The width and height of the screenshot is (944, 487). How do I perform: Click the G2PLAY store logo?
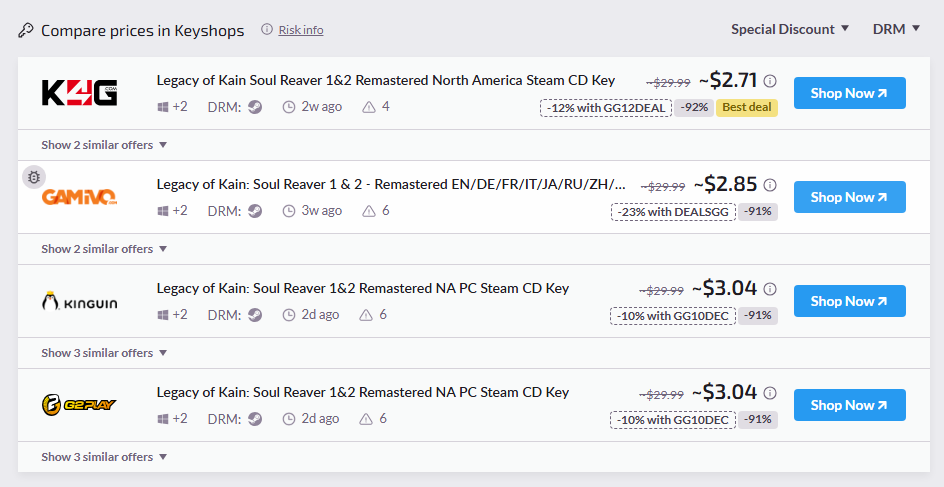tap(79, 405)
